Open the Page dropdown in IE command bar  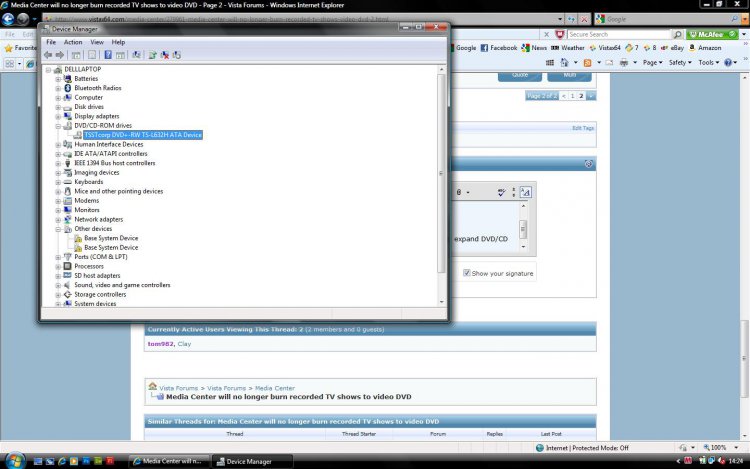click(x=652, y=63)
